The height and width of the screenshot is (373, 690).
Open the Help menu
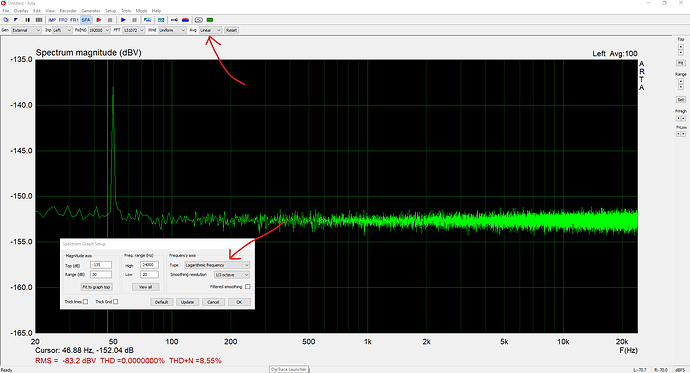156,11
